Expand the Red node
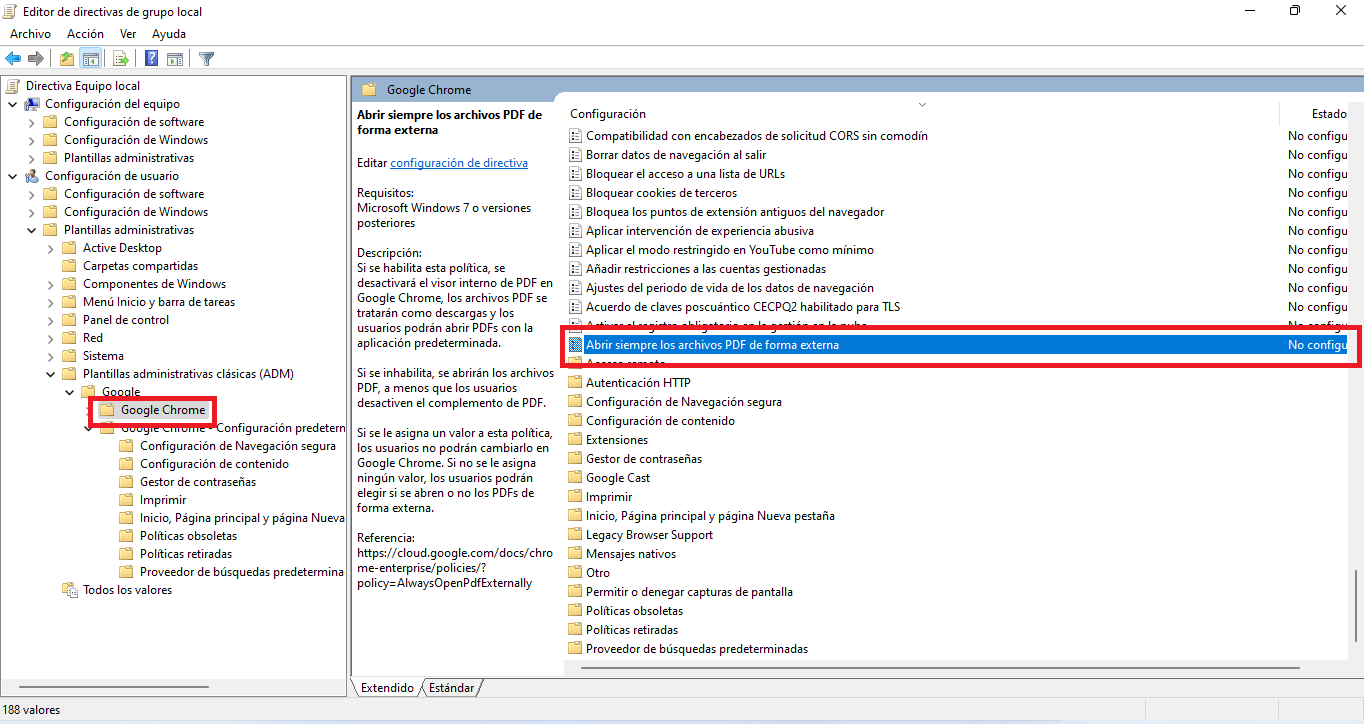Viewport: 1364px width, 724px height. point(51,338)
